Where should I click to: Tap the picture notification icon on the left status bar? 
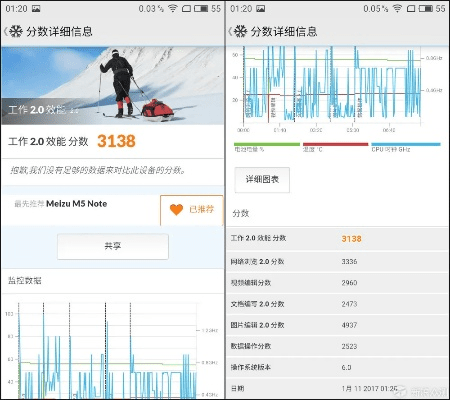[36, 9]
